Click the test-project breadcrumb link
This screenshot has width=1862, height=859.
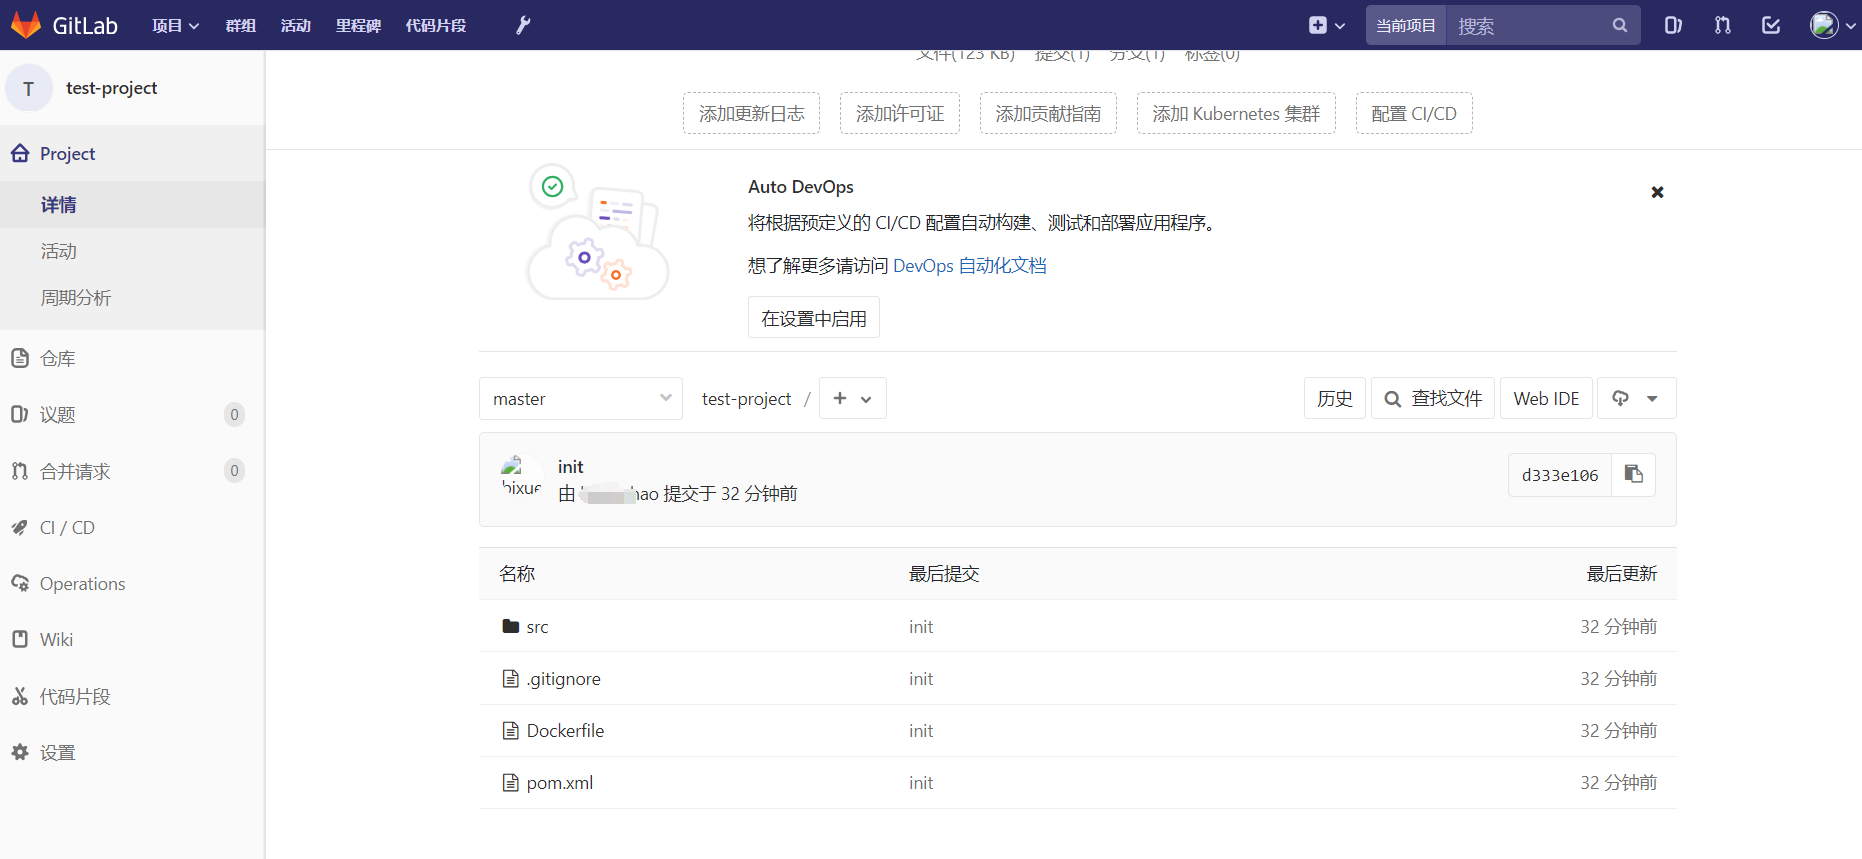[746, 399]
